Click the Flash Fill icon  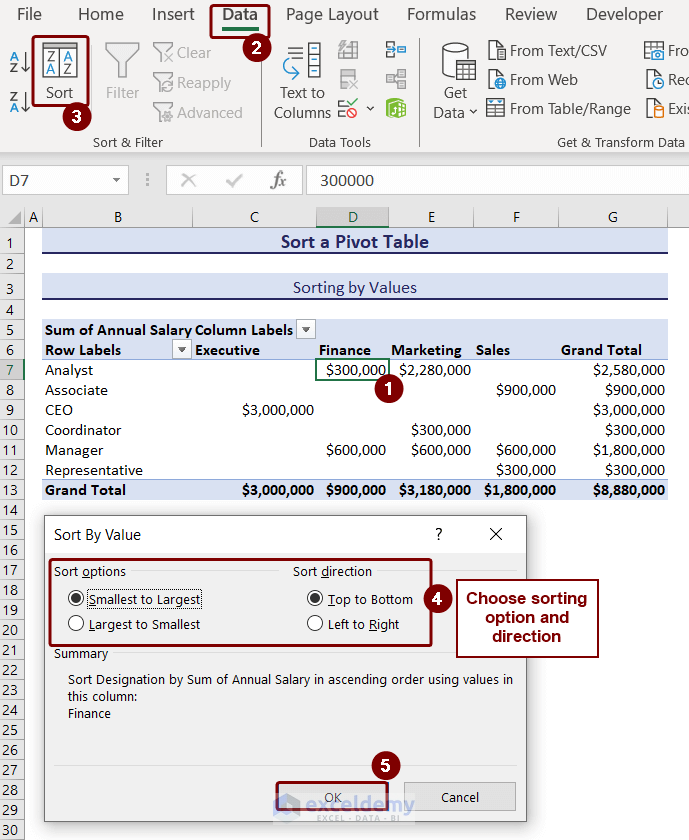pos(348,50)
